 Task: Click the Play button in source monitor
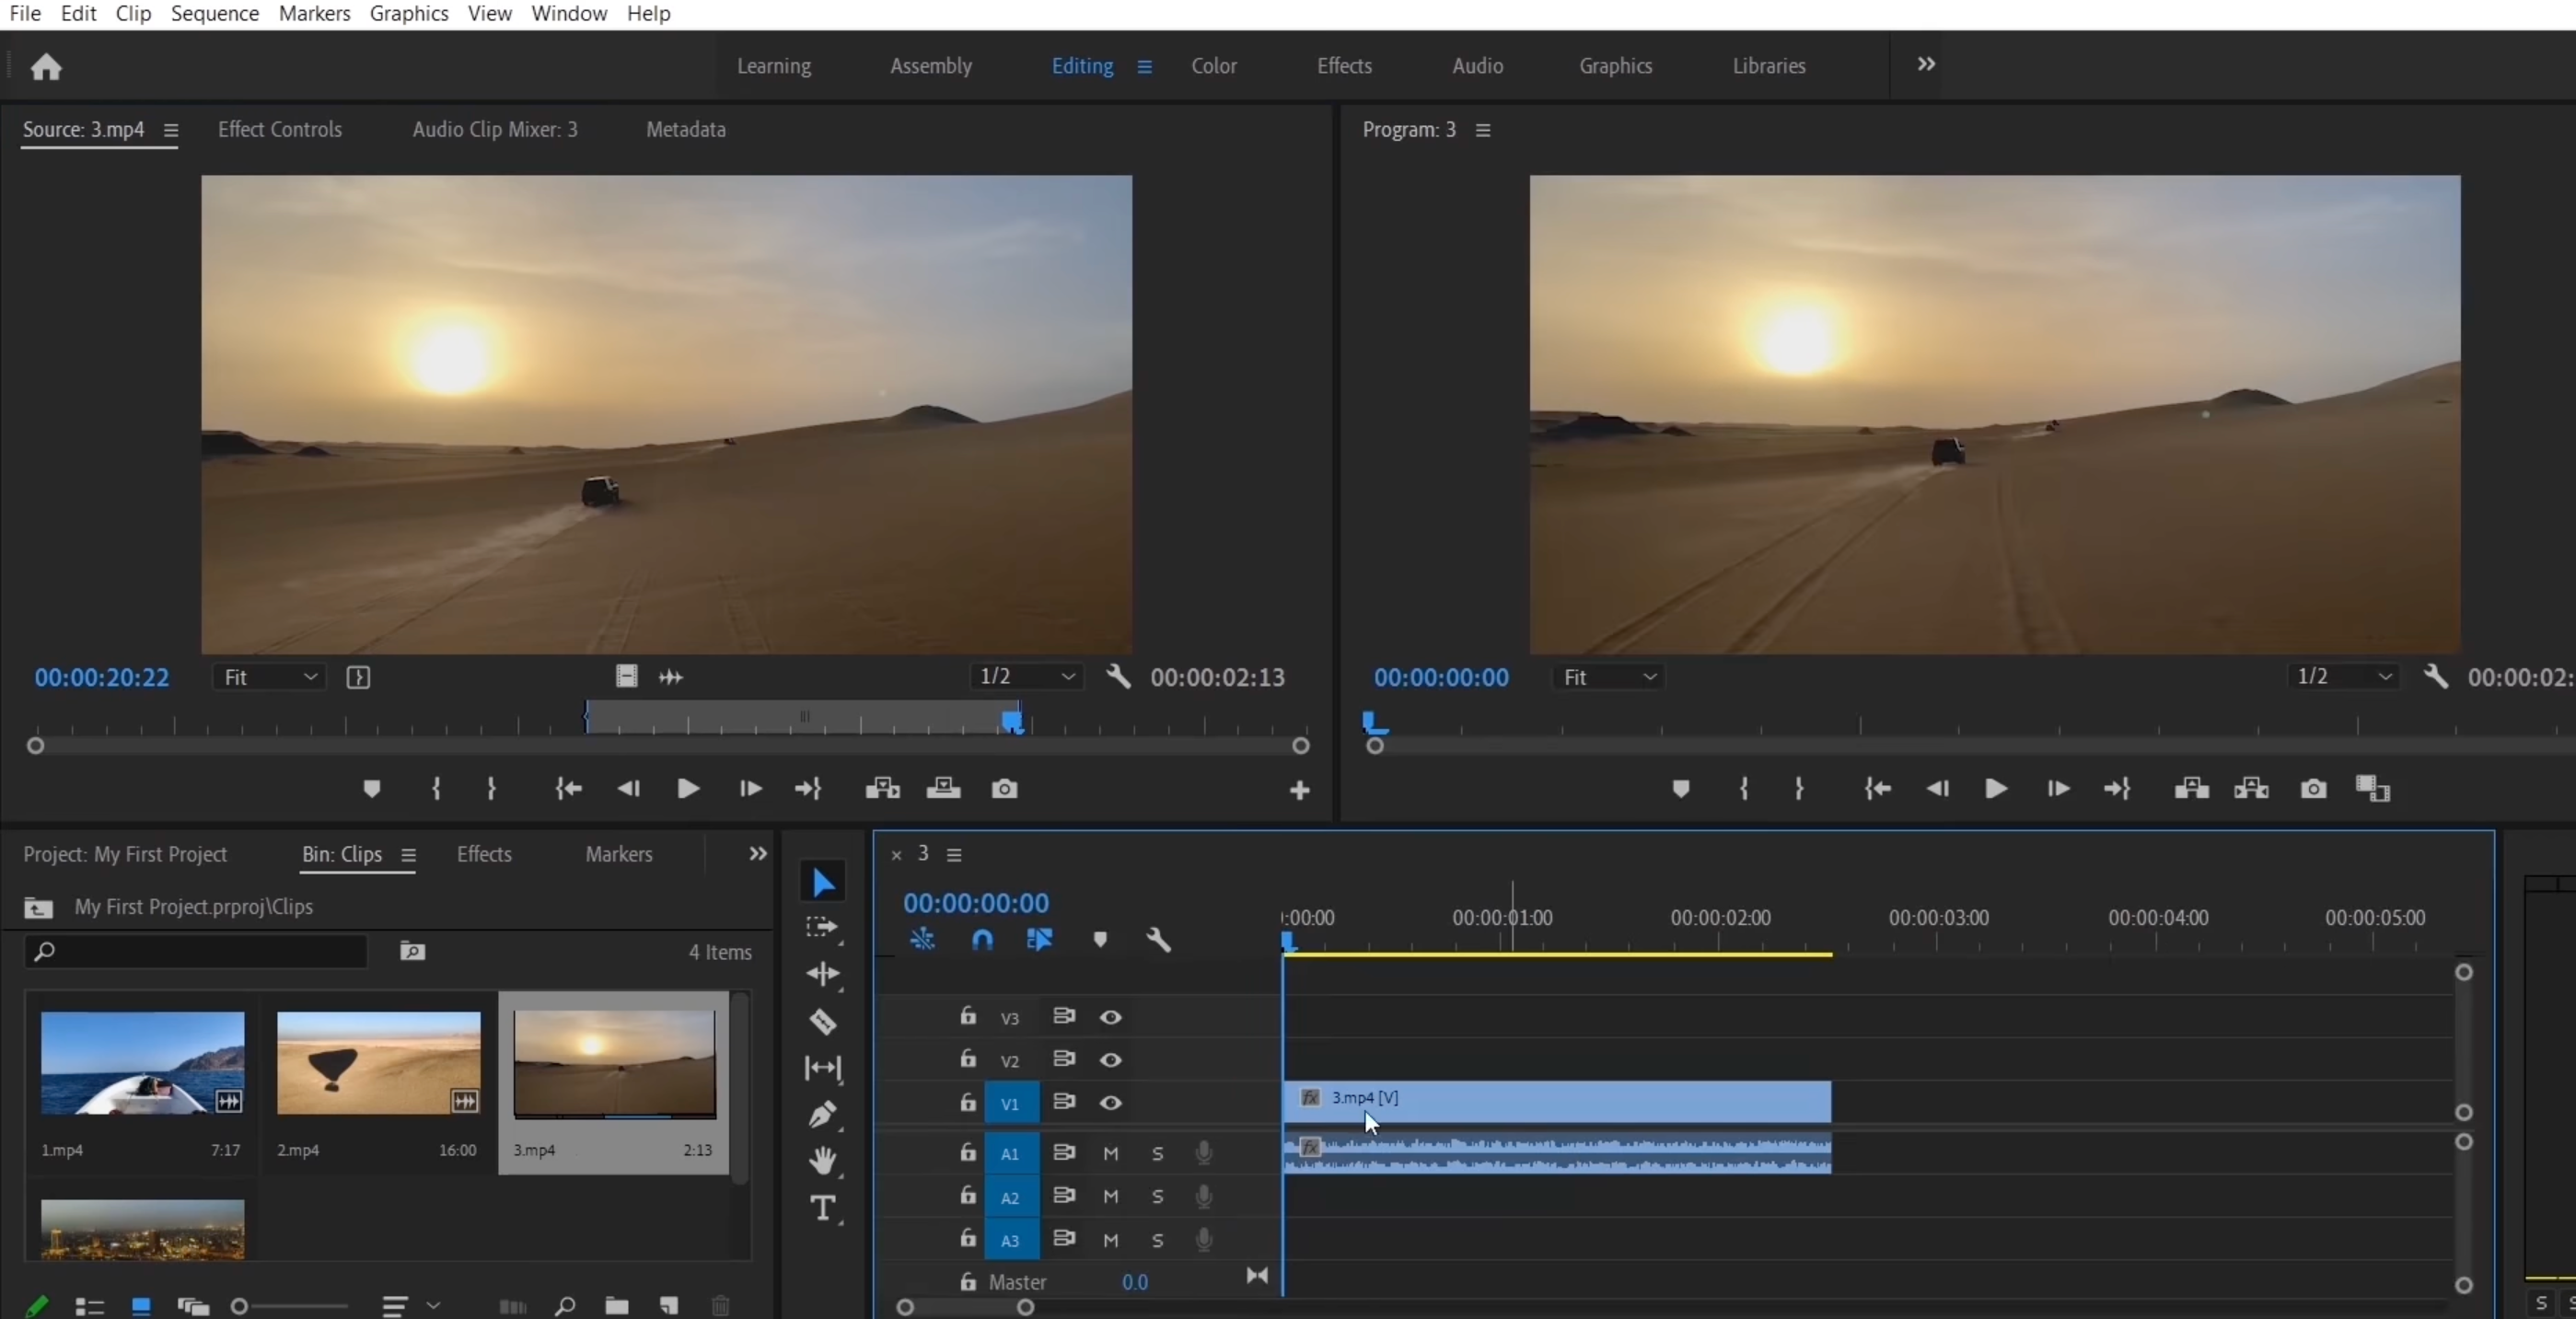[x=687, y=787]
